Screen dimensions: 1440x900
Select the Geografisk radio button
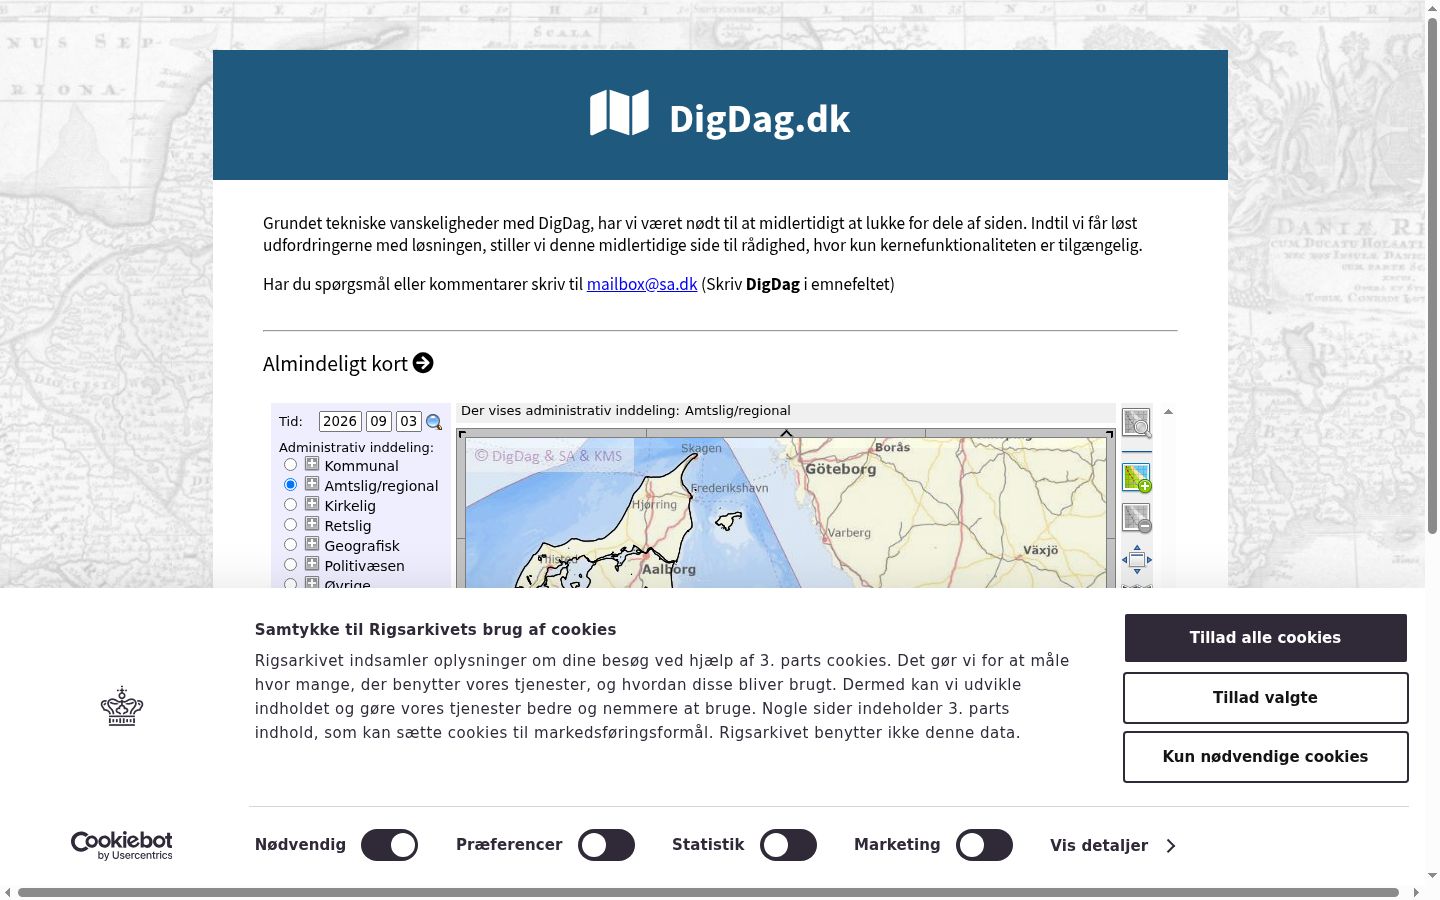tap(290, 545)
